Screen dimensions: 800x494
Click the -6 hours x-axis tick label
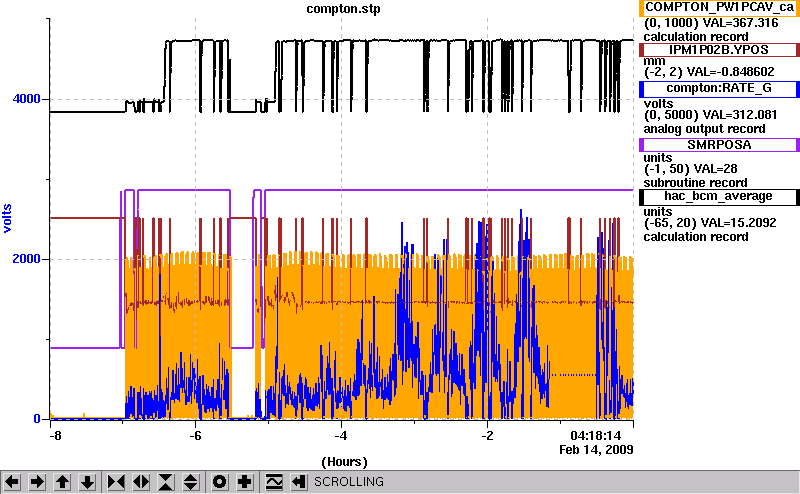(195, 436)
